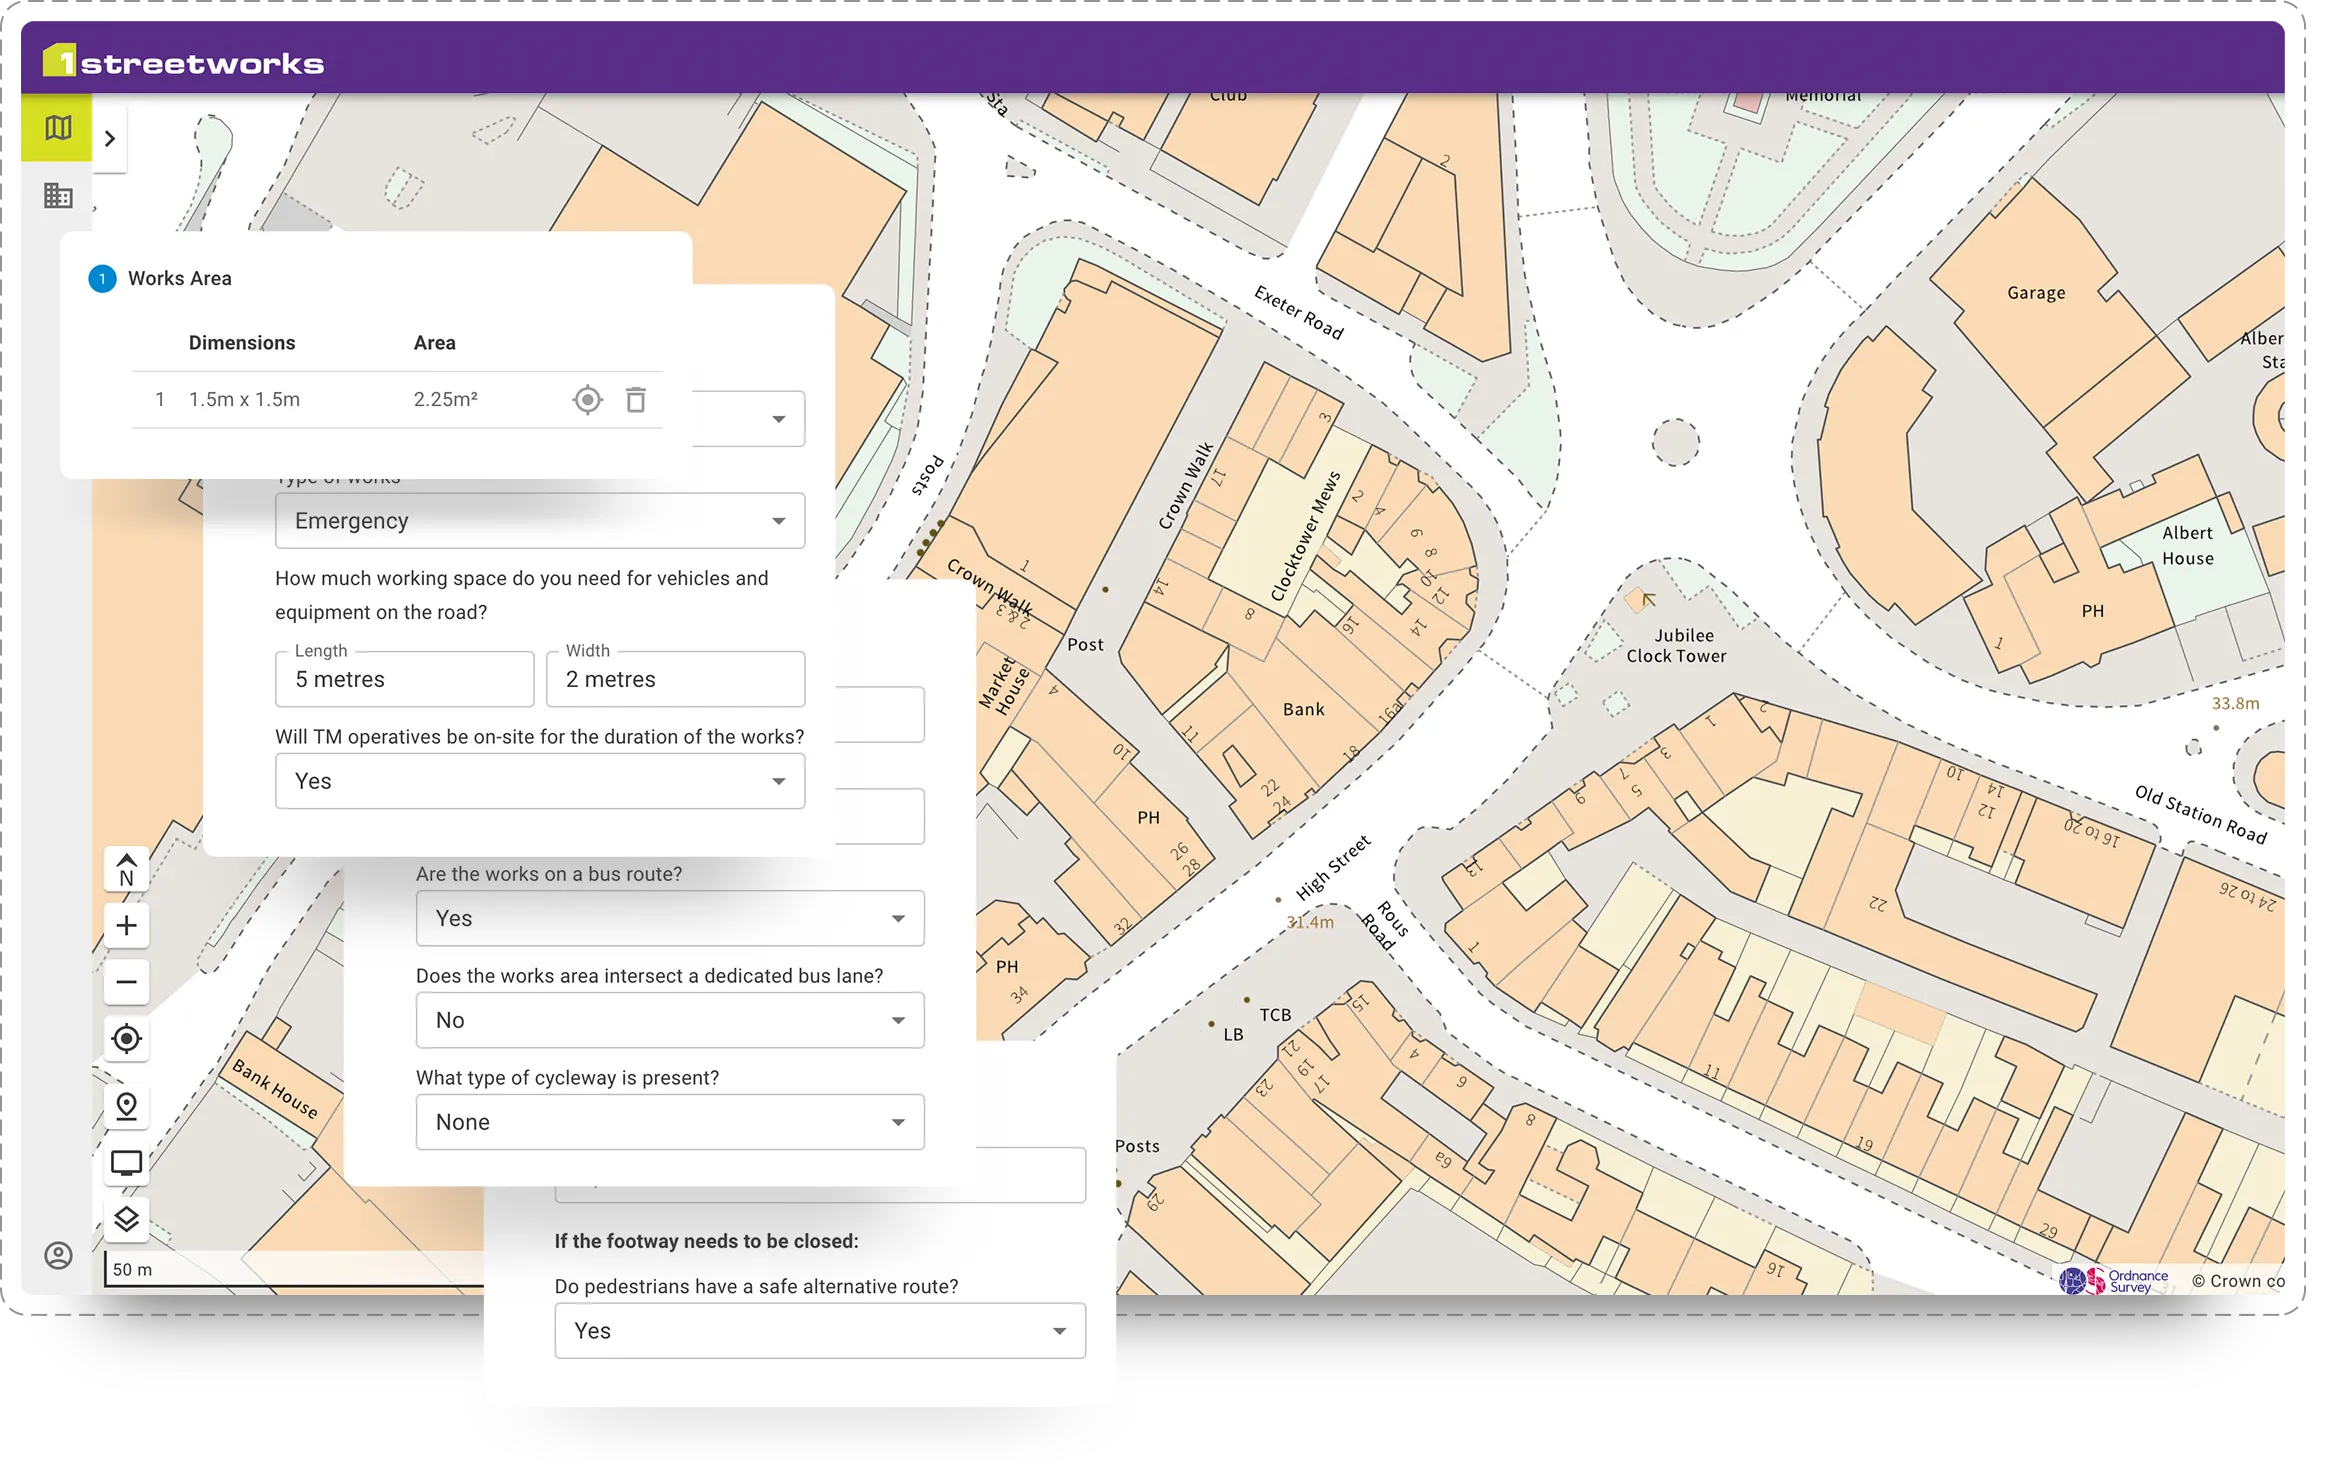This screenshot has height=1480, width=2340.
Task: Open Type of works Emergency dropdown
Action: tap(540, 521)
